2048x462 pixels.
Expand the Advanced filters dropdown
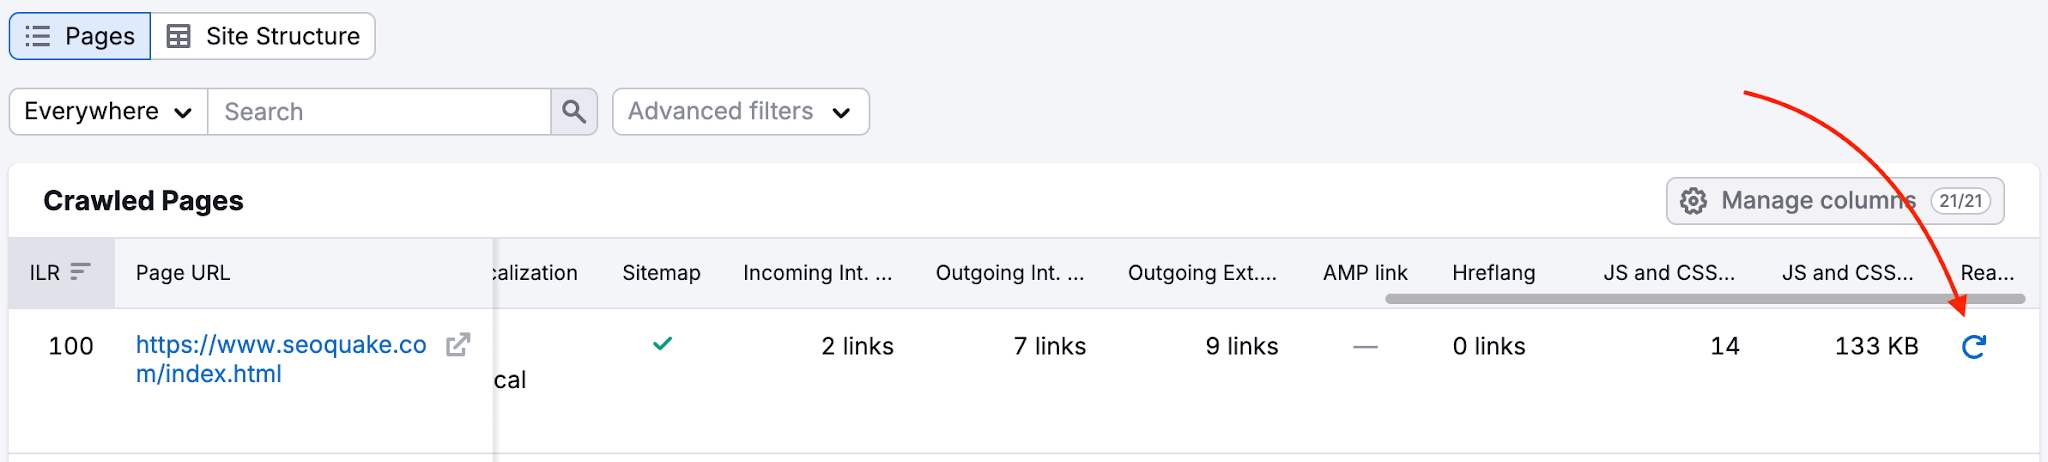point(740,111)
